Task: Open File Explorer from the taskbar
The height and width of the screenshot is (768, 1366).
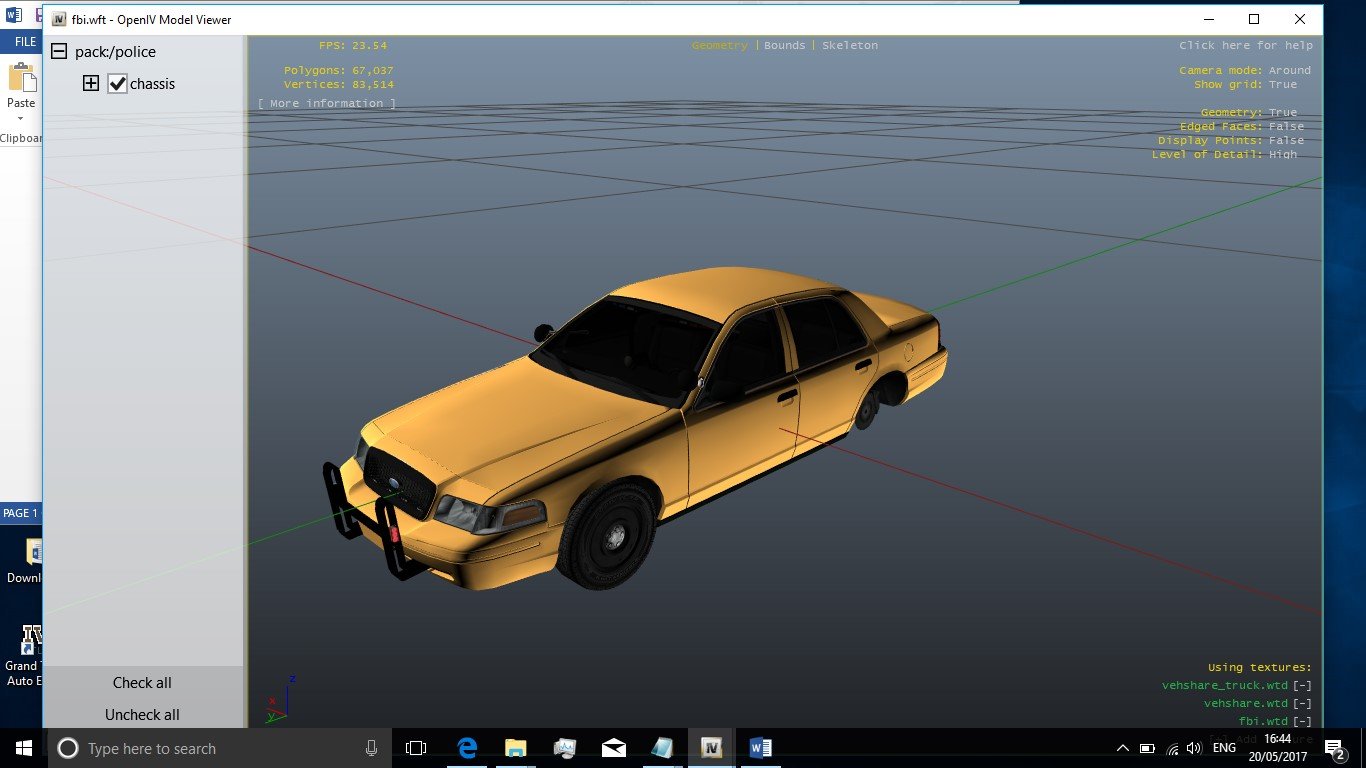Action: pyautogui.click(x=515, y=748)
